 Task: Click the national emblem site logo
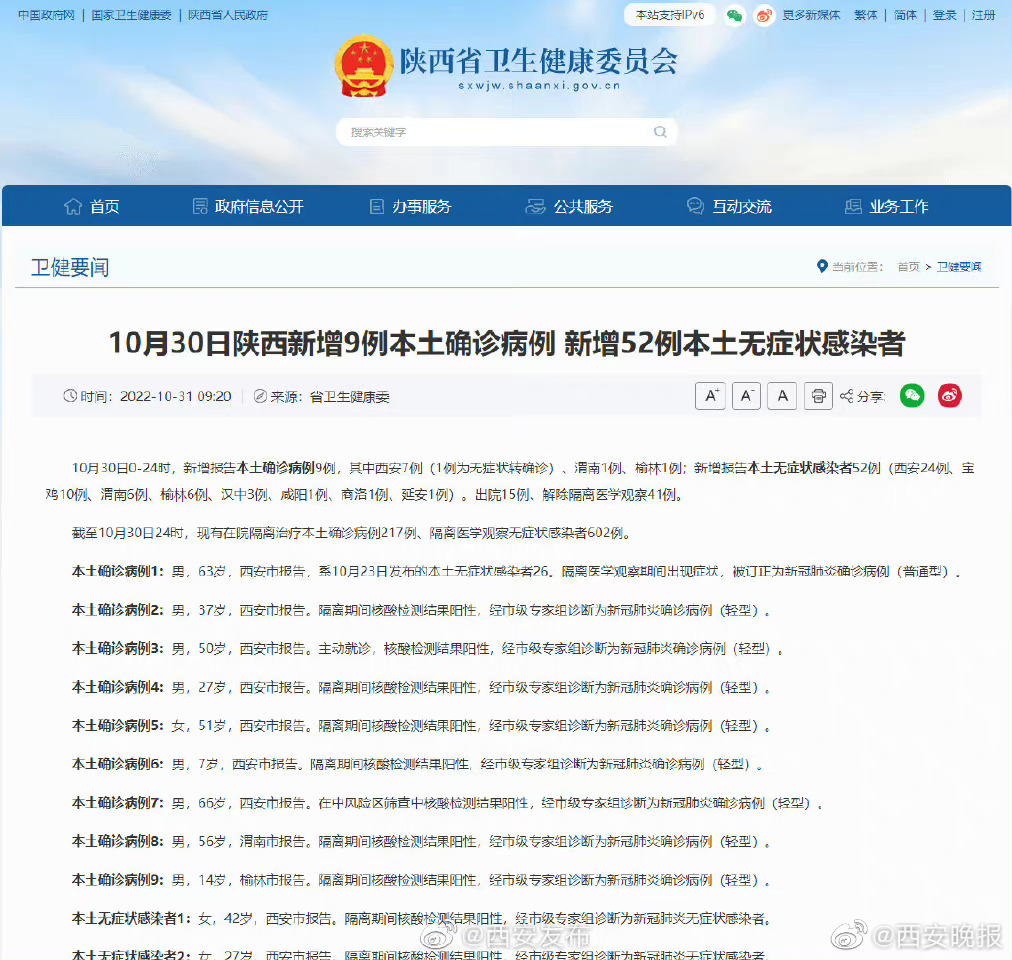(x=363, y=65)
